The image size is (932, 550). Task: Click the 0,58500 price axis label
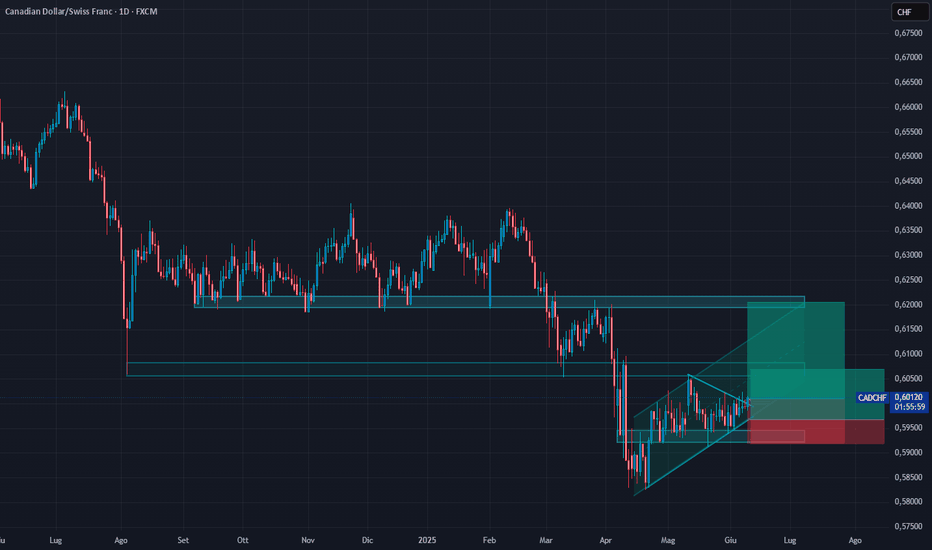[909, 477]
